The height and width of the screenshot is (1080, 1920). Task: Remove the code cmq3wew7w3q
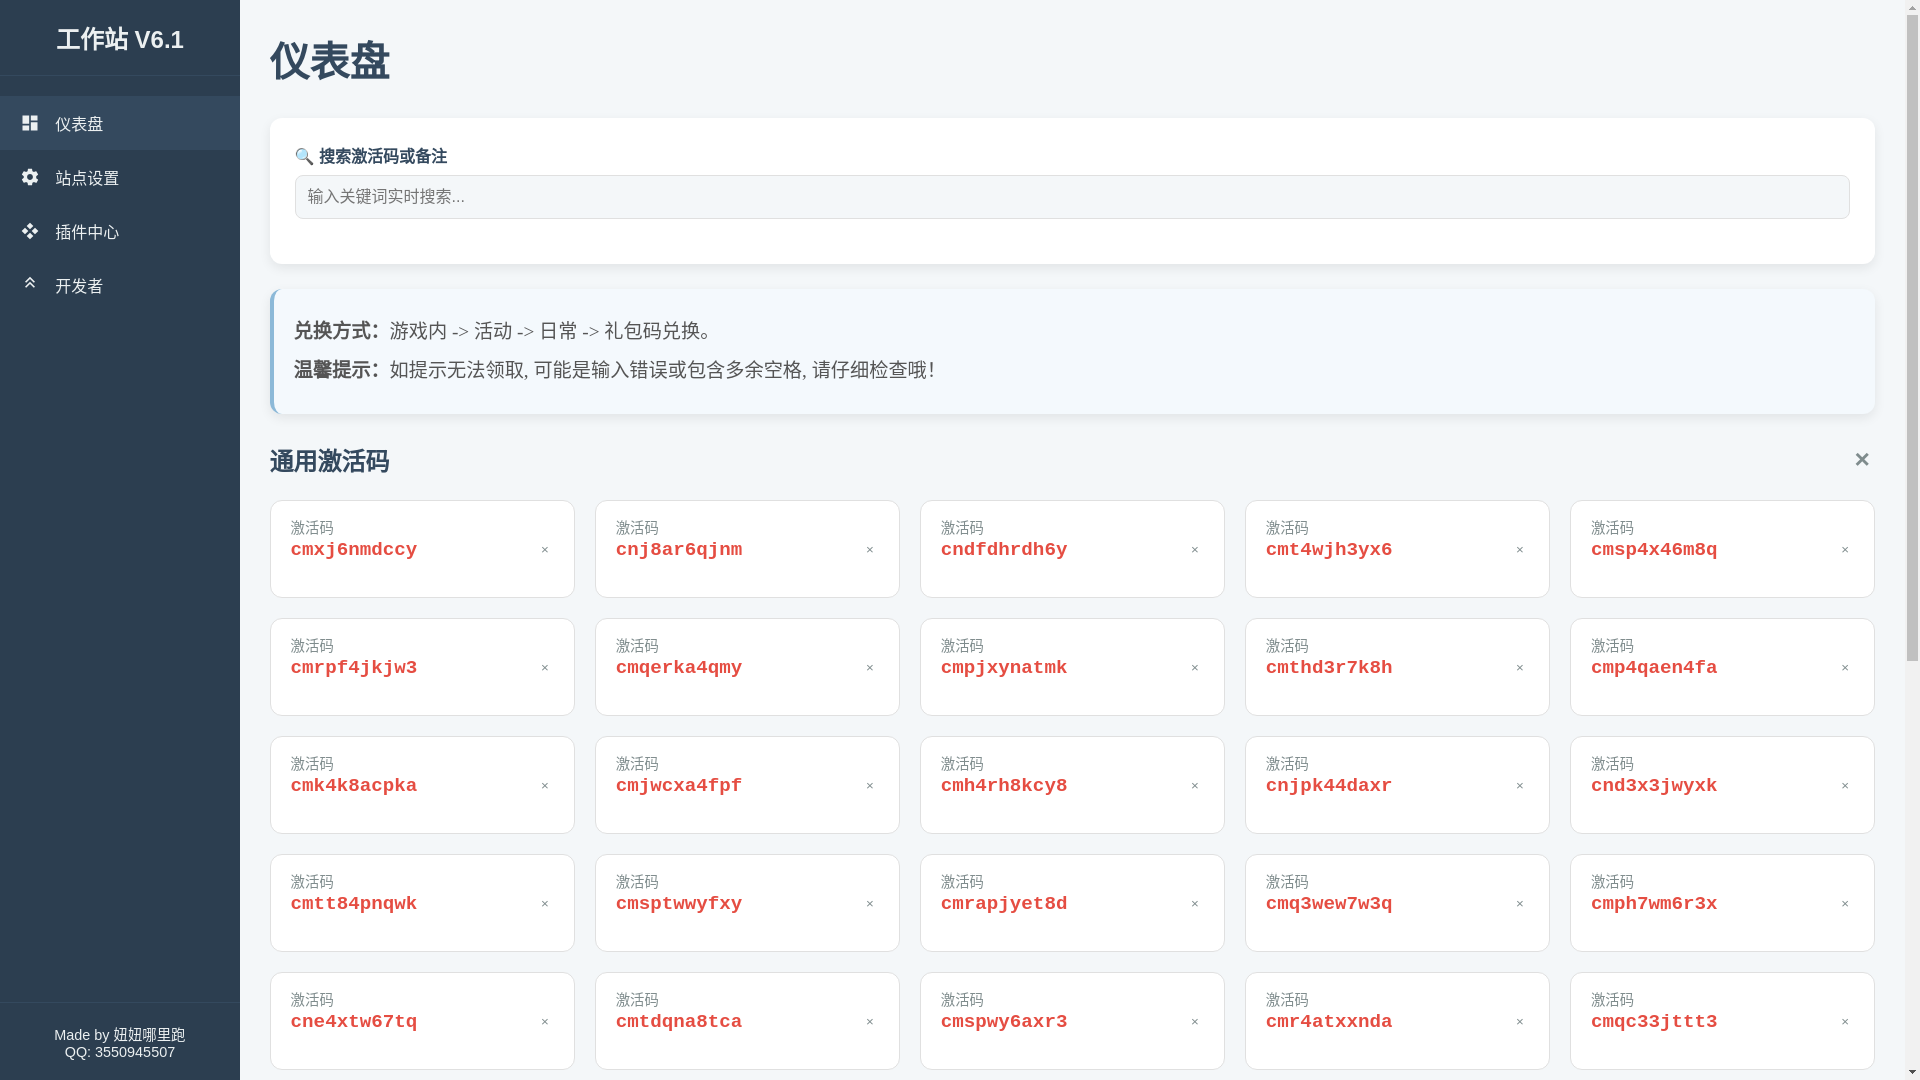coord(1520,904)
